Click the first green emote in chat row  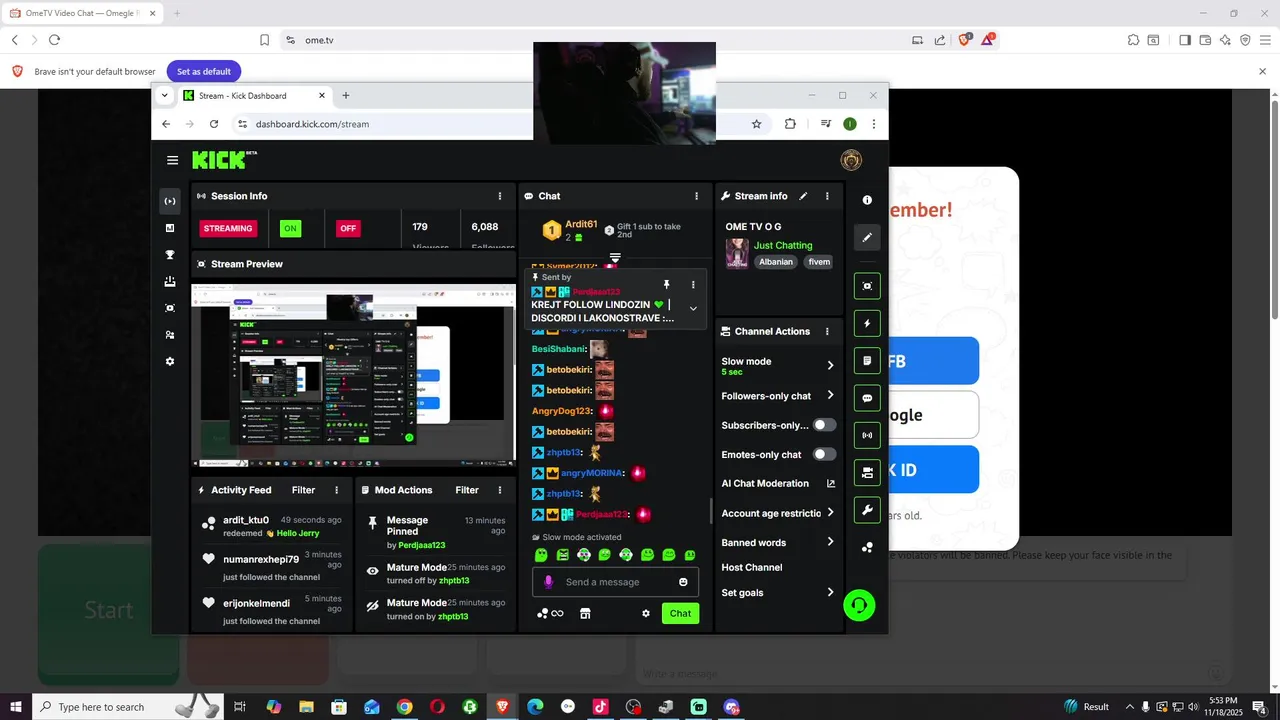point(541,555)
